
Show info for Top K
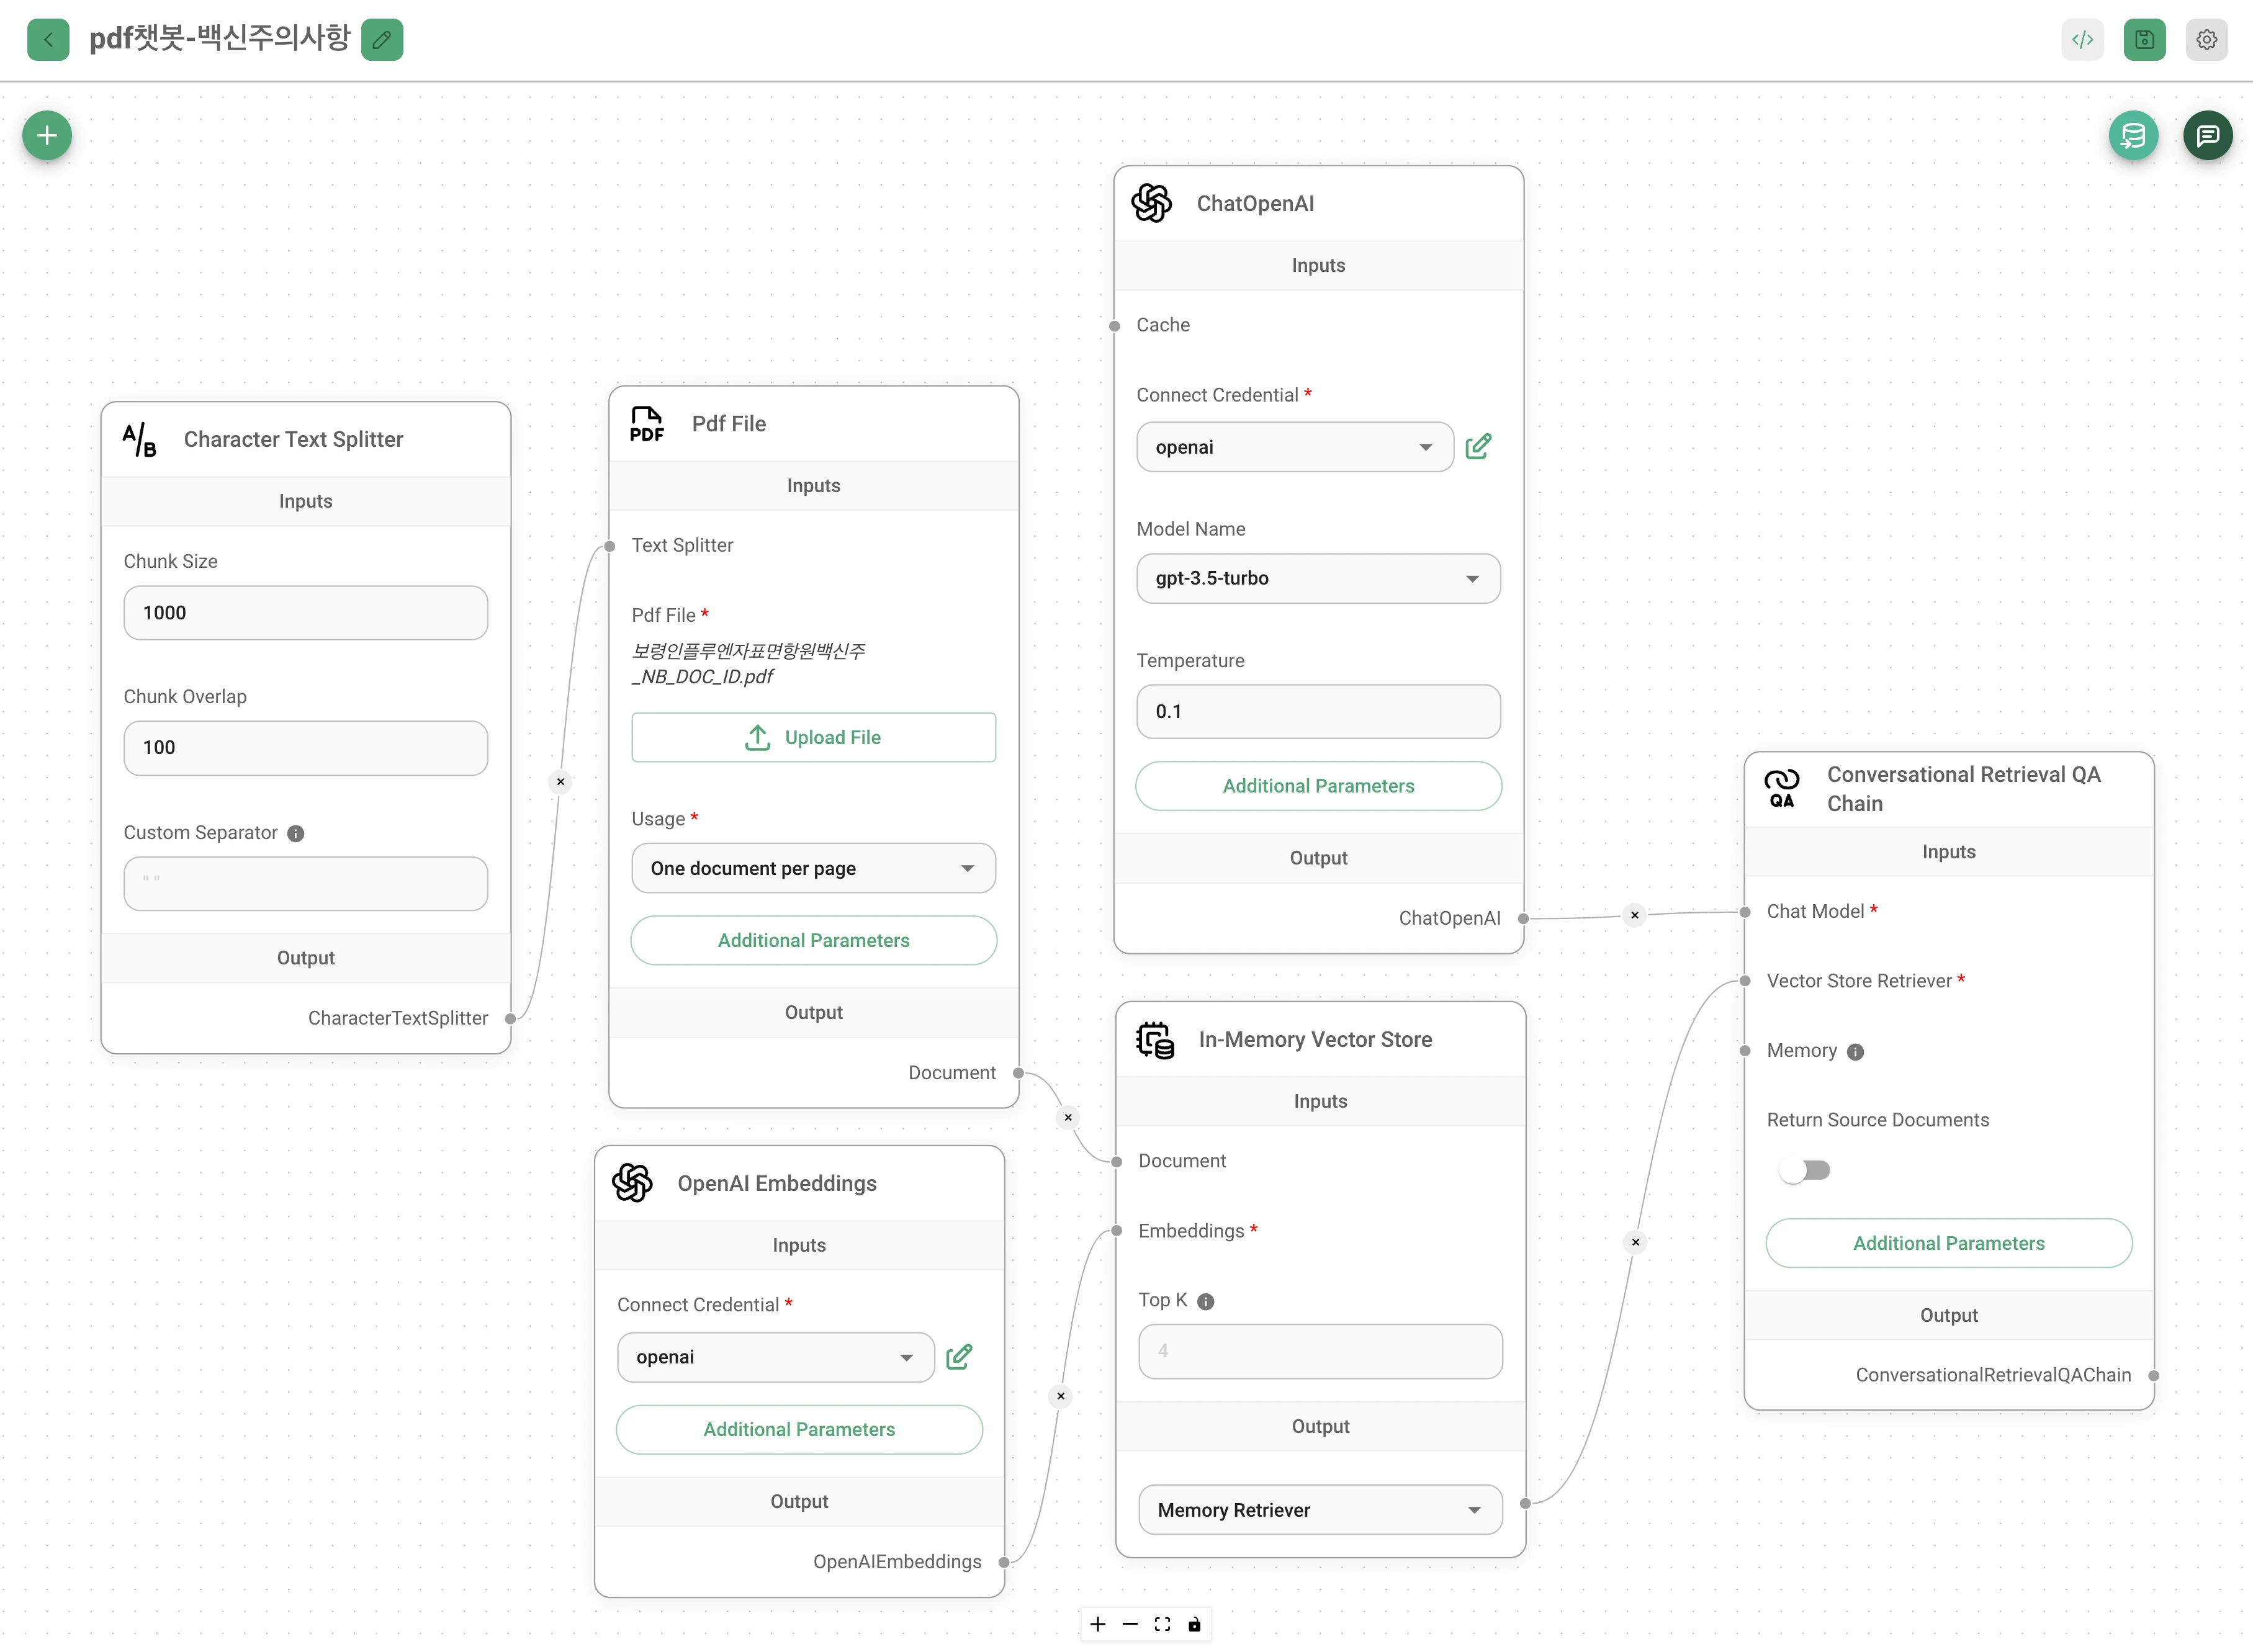coord(1206,1302)
